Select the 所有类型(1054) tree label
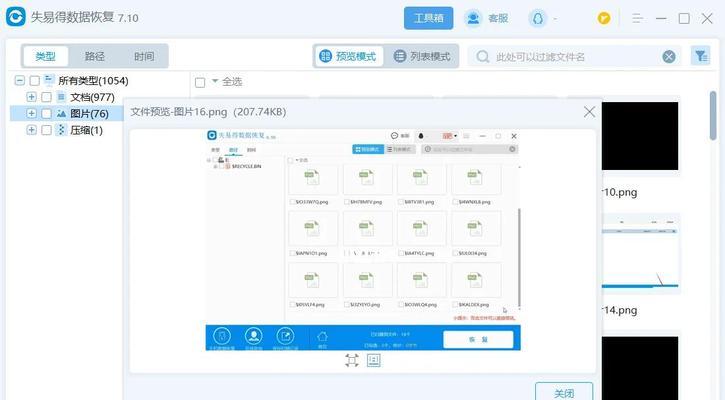Viewport: 725px width, 400px height. click(x=93, y=80)
